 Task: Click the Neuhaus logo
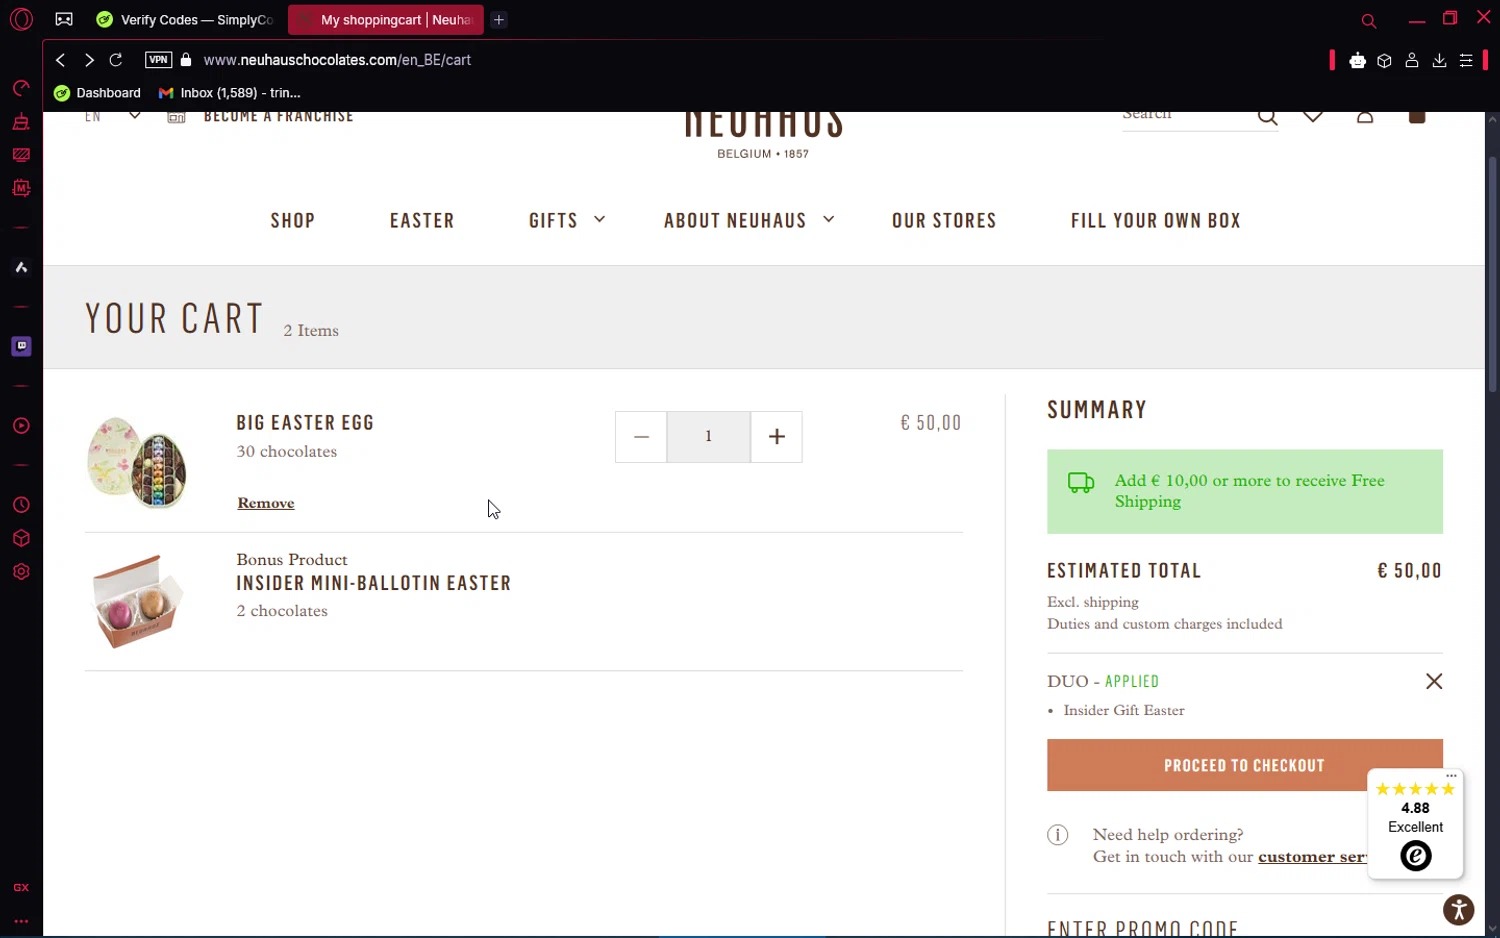[x=764, y=136]
